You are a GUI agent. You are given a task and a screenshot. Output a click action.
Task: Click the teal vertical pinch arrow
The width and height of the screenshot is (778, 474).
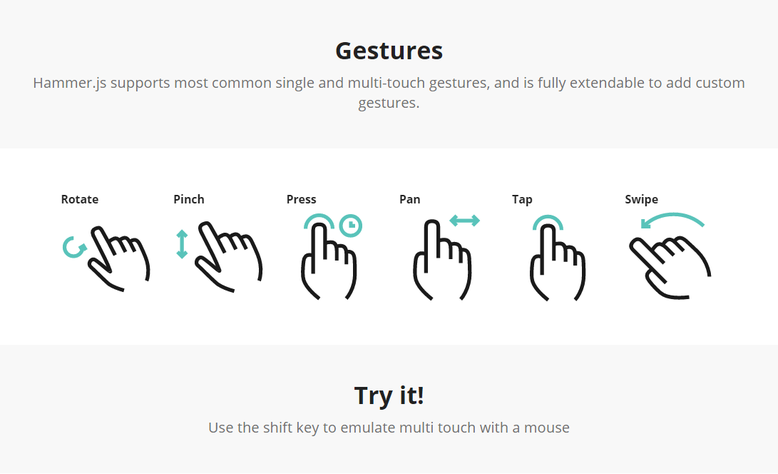pos(182,244)
